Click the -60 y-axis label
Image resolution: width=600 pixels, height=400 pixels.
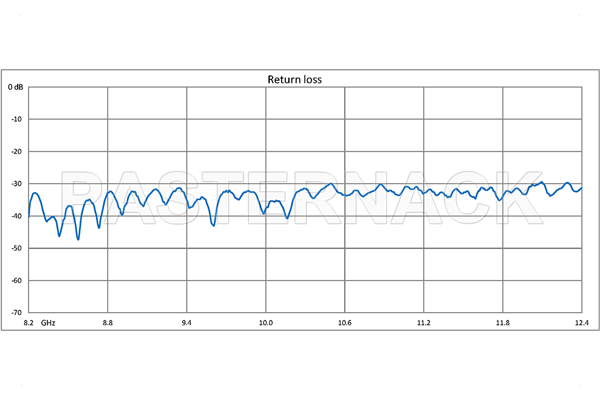pyautogui.click(x=16, y=280)
